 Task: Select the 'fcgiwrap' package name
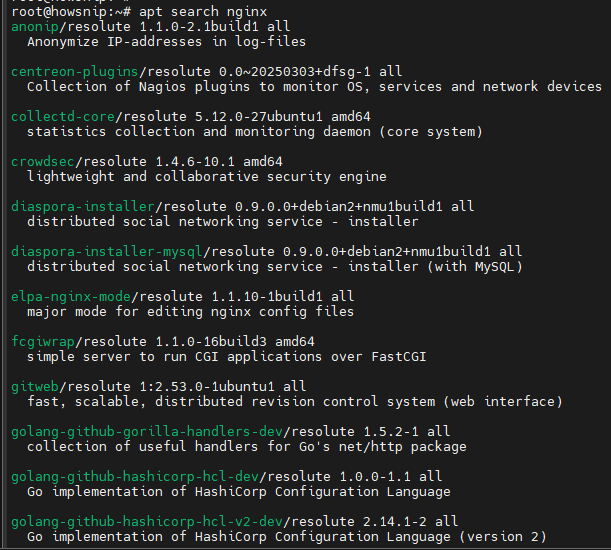click(43, 341)
